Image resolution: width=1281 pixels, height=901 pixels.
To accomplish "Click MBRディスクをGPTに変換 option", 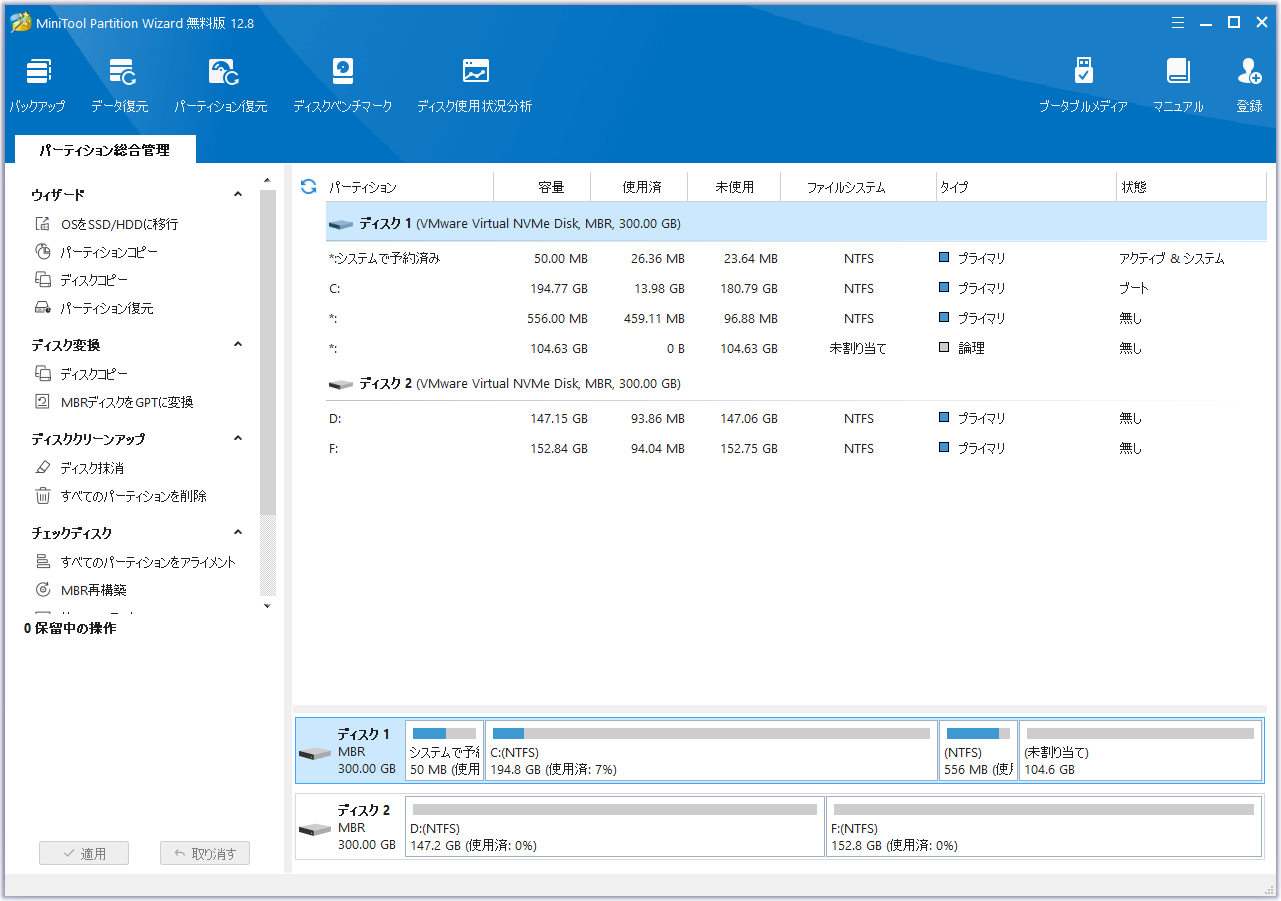I will [x=126, y=402].
